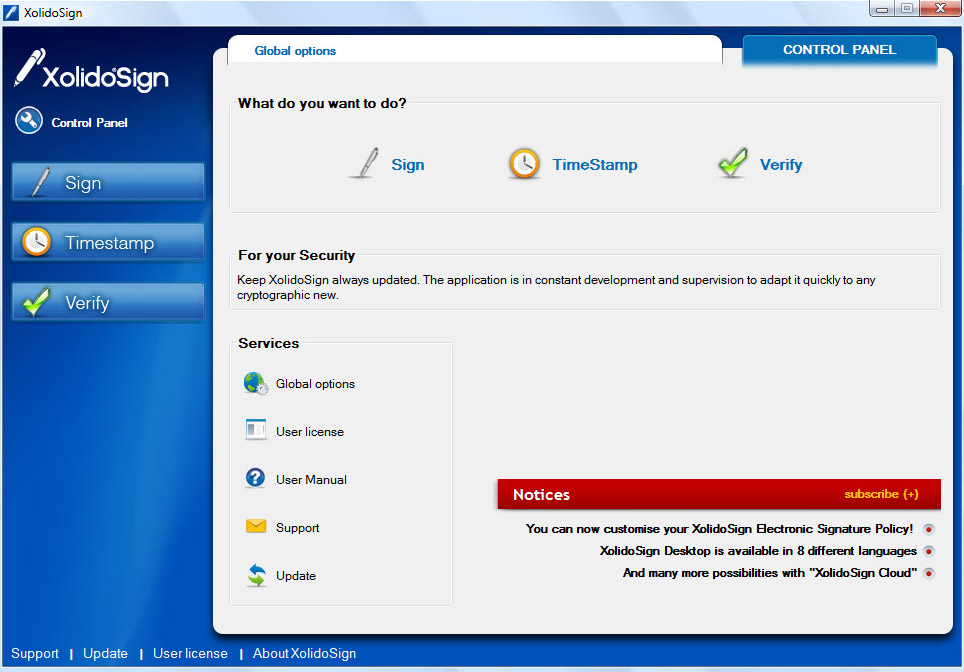The width and height of the screenshot is (964, 672).
Task: Choose the TimeStamp link in the center panel
Action: coord(595,165)
